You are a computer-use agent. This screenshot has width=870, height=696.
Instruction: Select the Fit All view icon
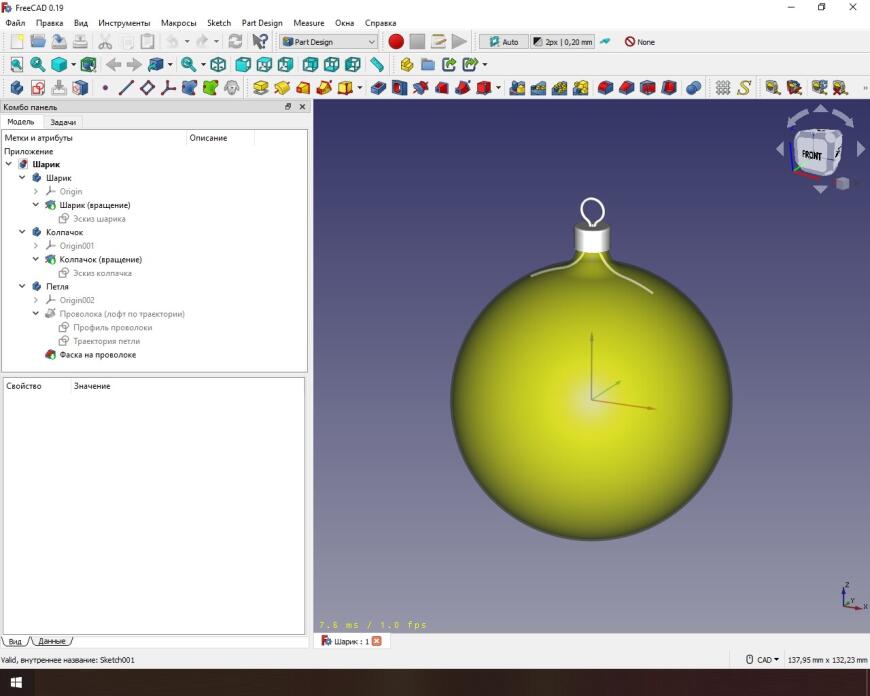pos(16,64)
